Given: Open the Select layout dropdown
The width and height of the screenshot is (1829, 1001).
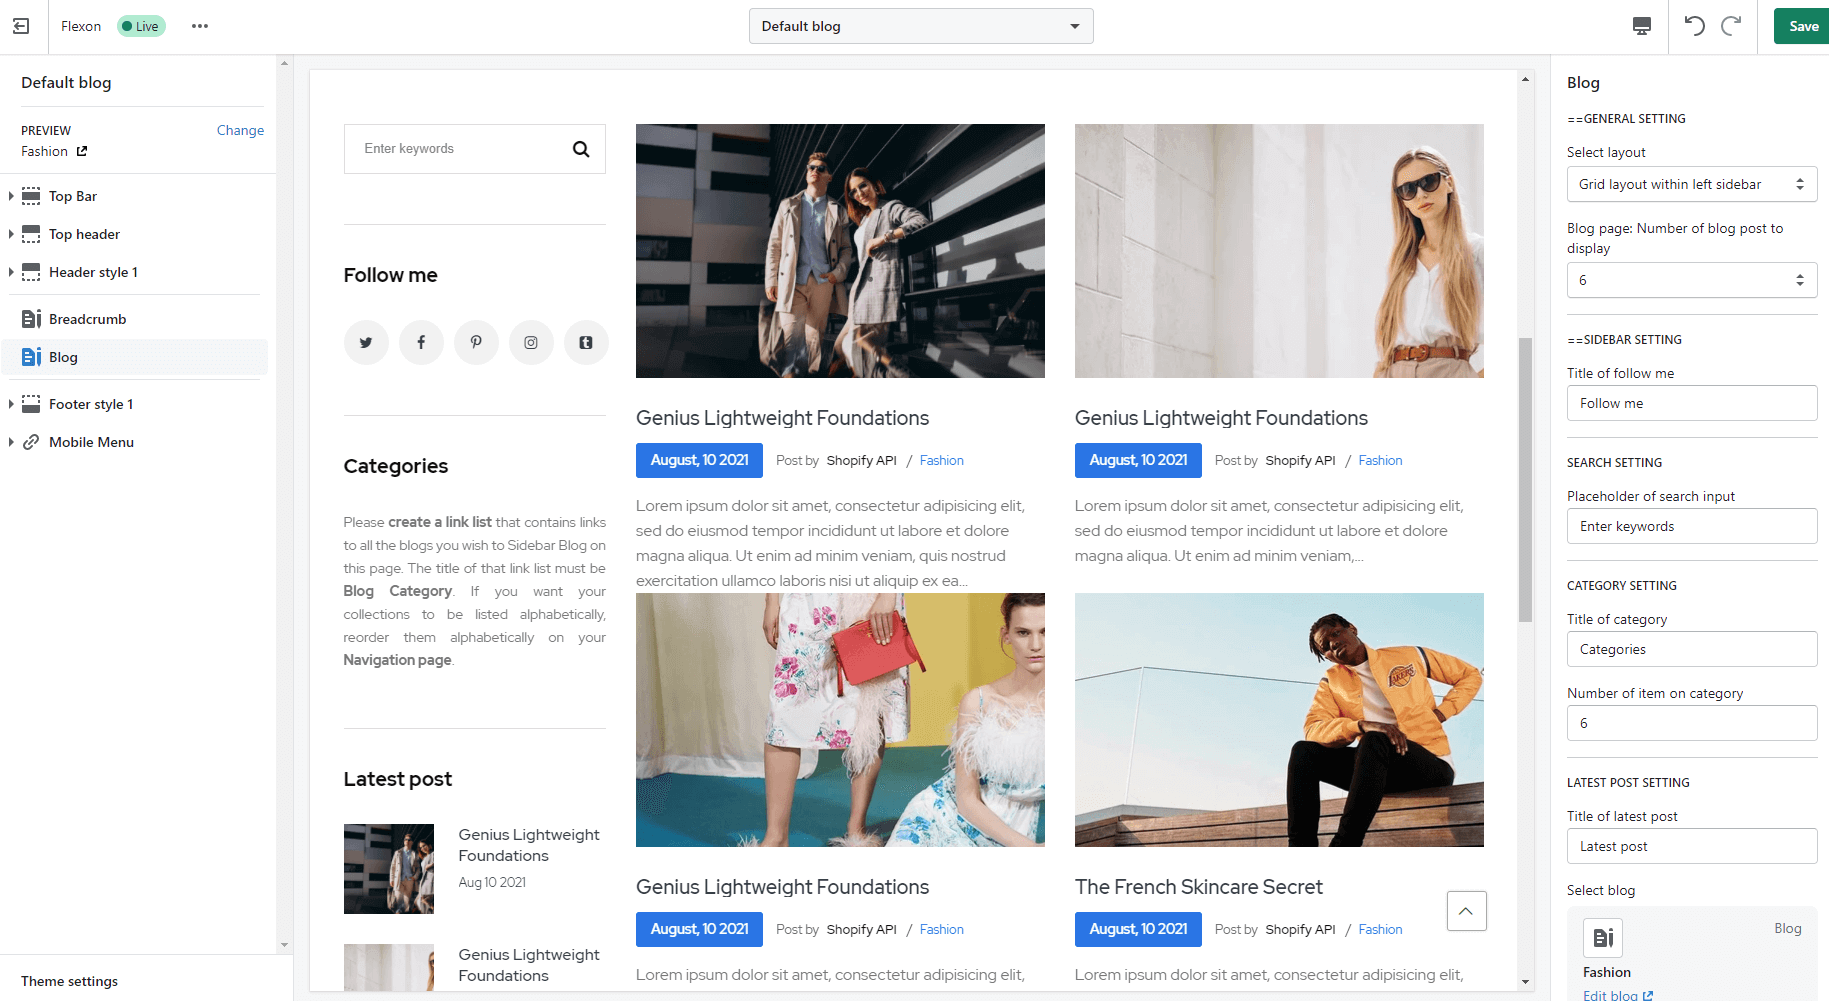Looking at the screenshot, I should pyautogui.click(x=1691, y=184).
